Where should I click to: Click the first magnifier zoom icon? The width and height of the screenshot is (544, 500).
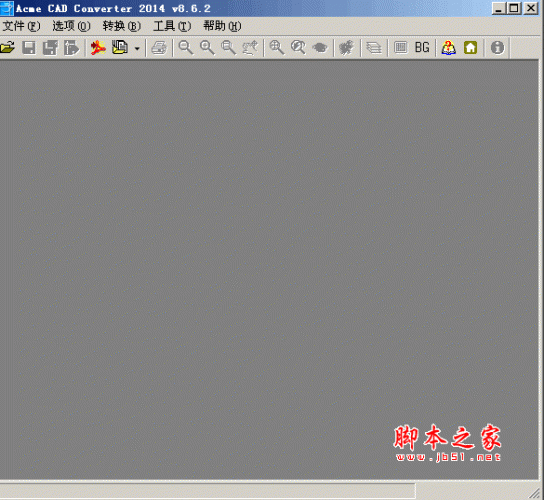coord(186,48)
